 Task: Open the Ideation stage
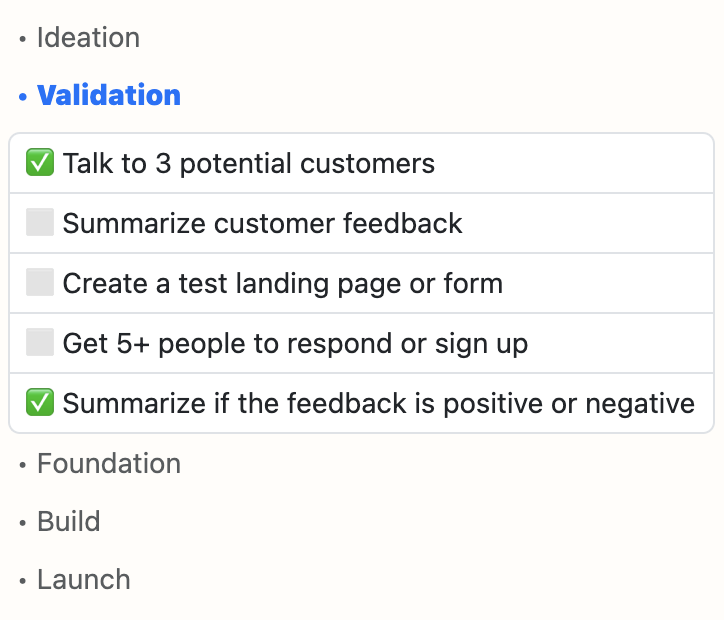(88, 37)
